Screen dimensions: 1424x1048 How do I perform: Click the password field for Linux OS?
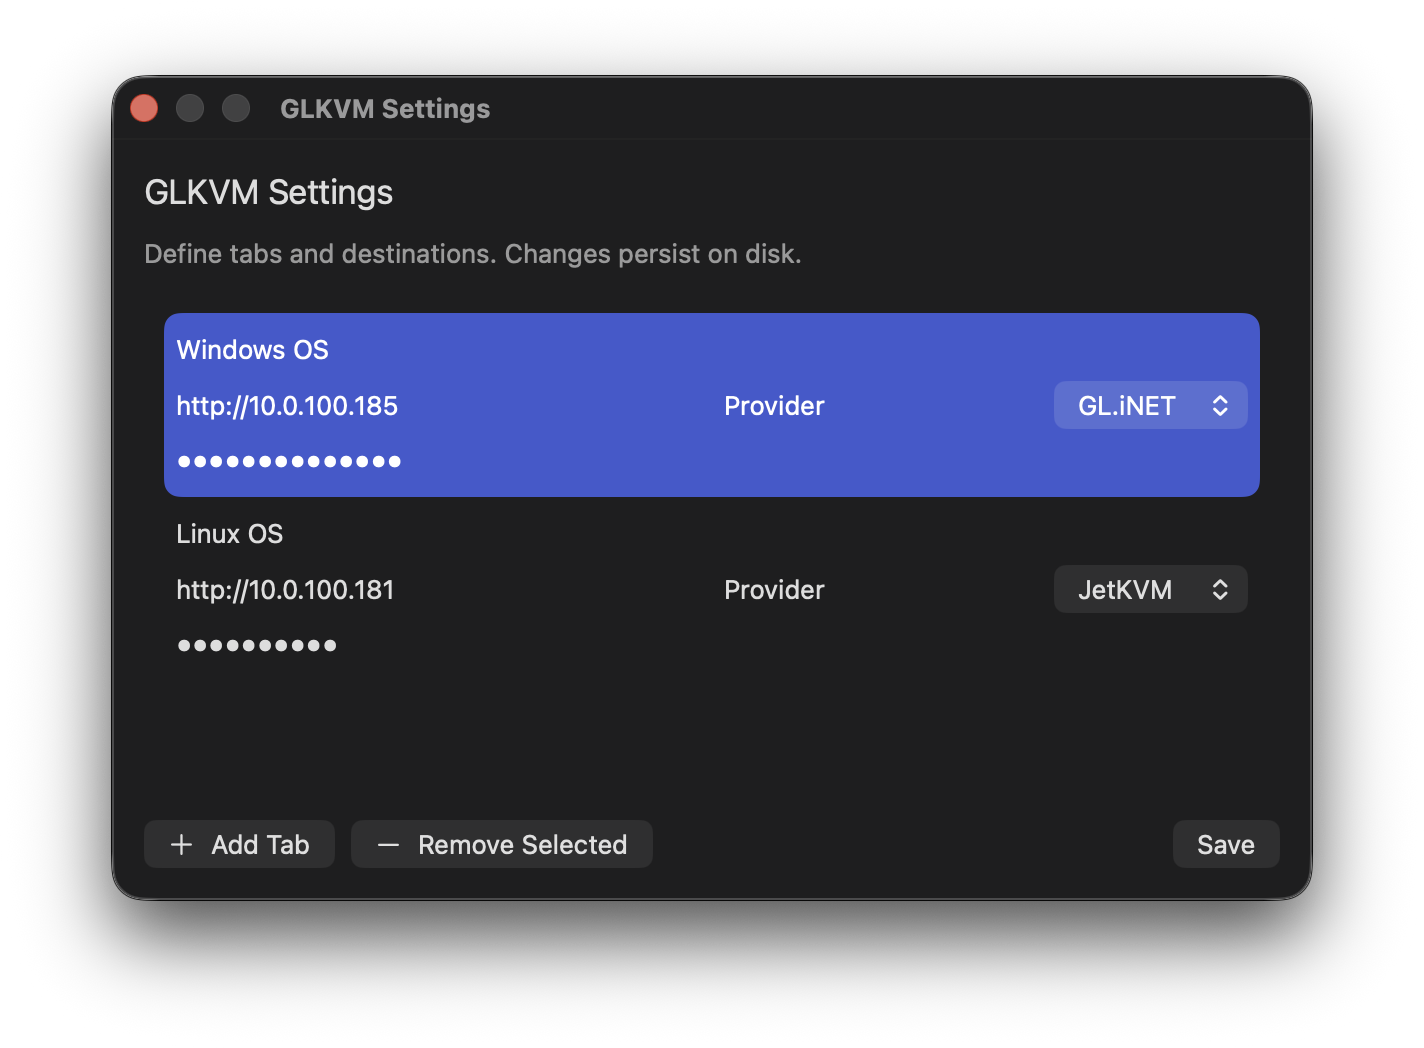click(x=257, y=645)
